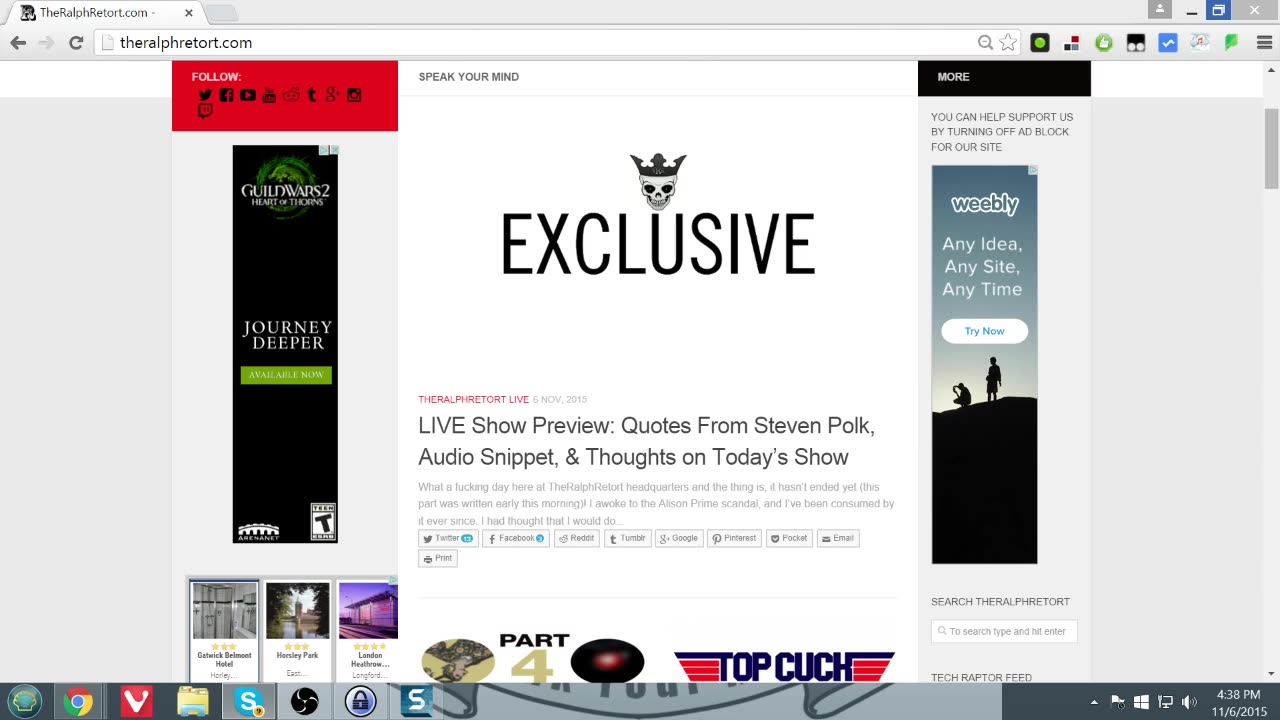
Task: Open the Reddit follow icon
Action: click(290, 95)
